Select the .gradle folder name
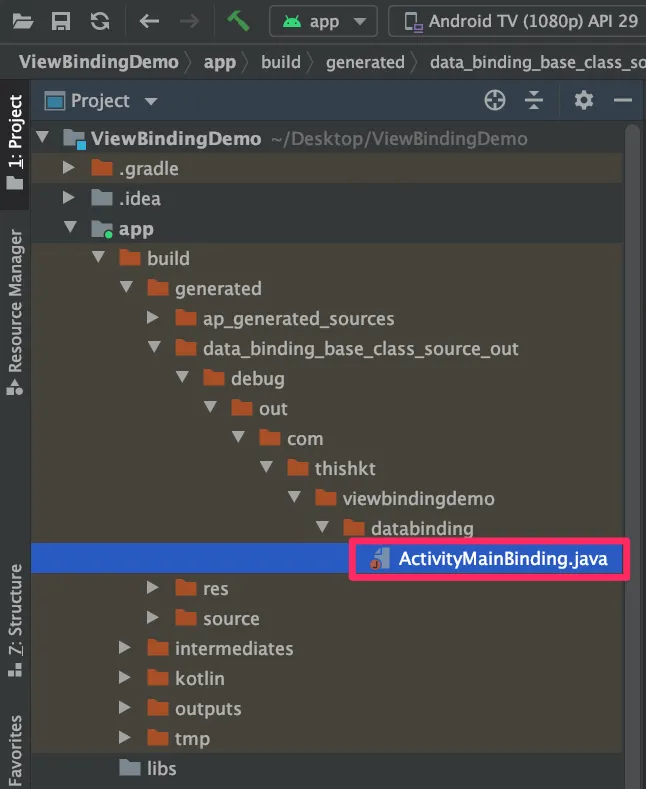Viewport: 646px width, 789px height. pos(149,169)
